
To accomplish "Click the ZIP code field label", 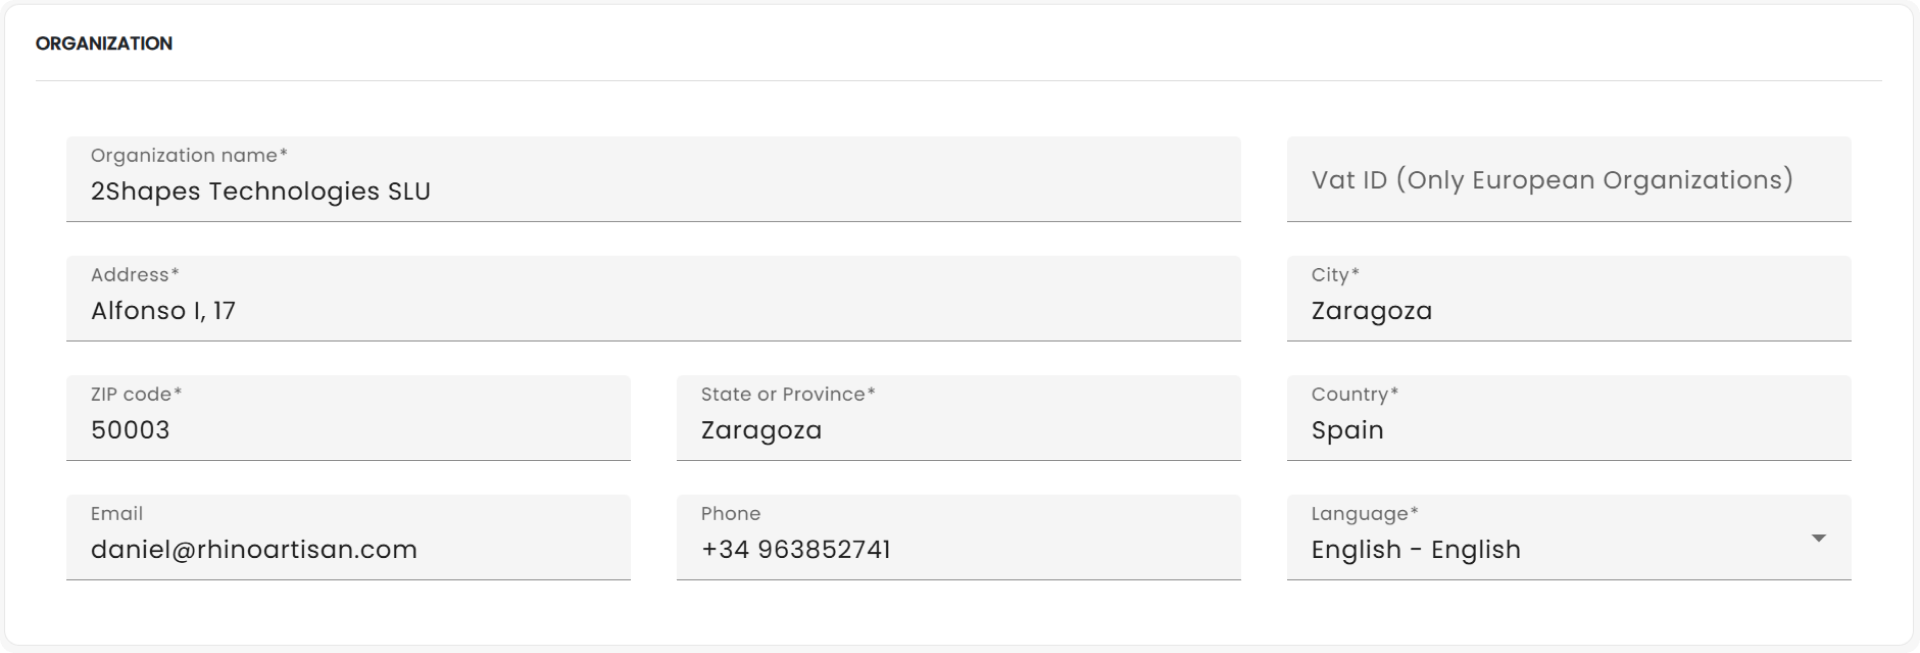I will [x=136, y=394].
